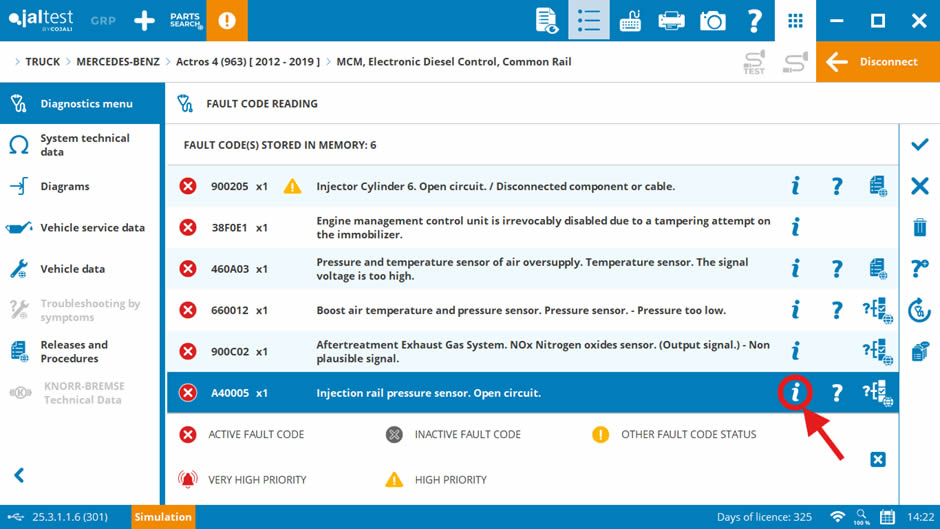
Task: Open info for fault 460A03
Action: [796, 269]
